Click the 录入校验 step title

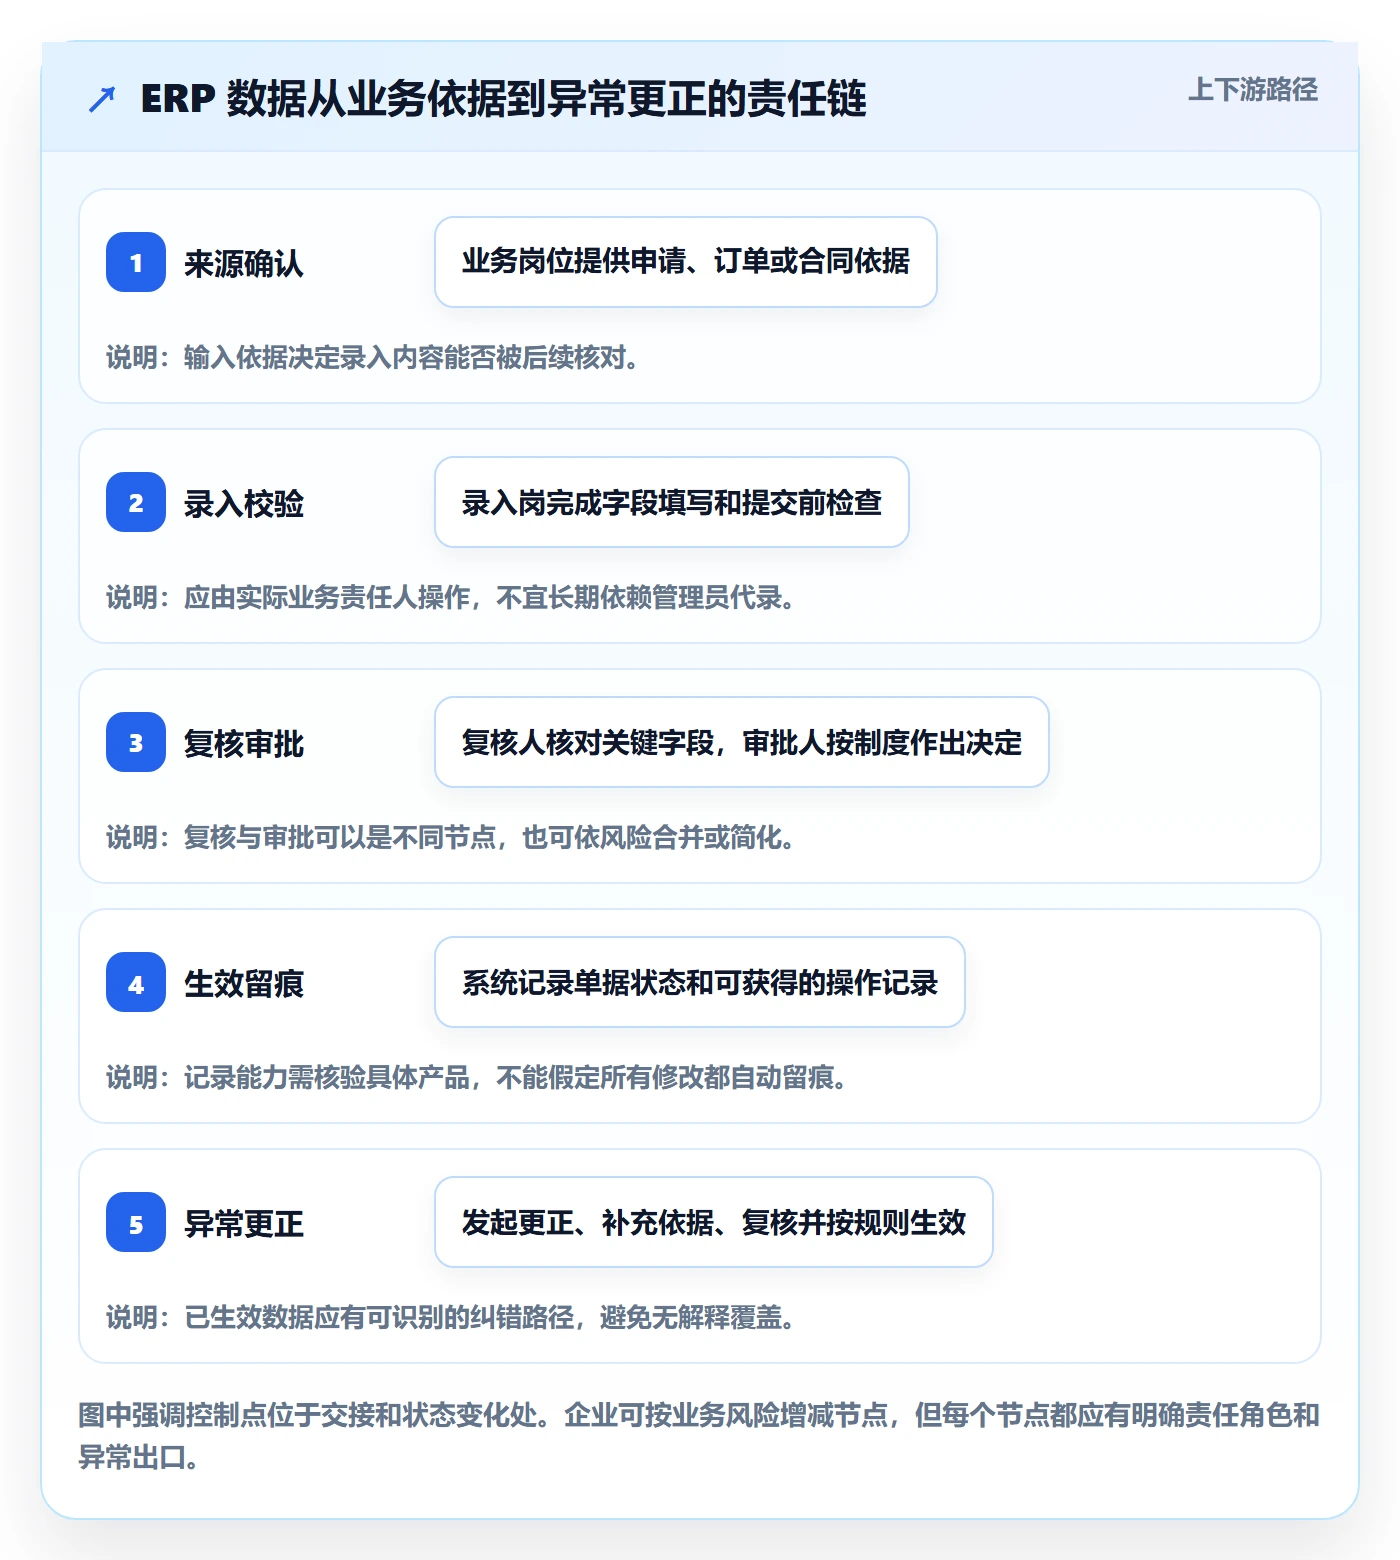244,503
